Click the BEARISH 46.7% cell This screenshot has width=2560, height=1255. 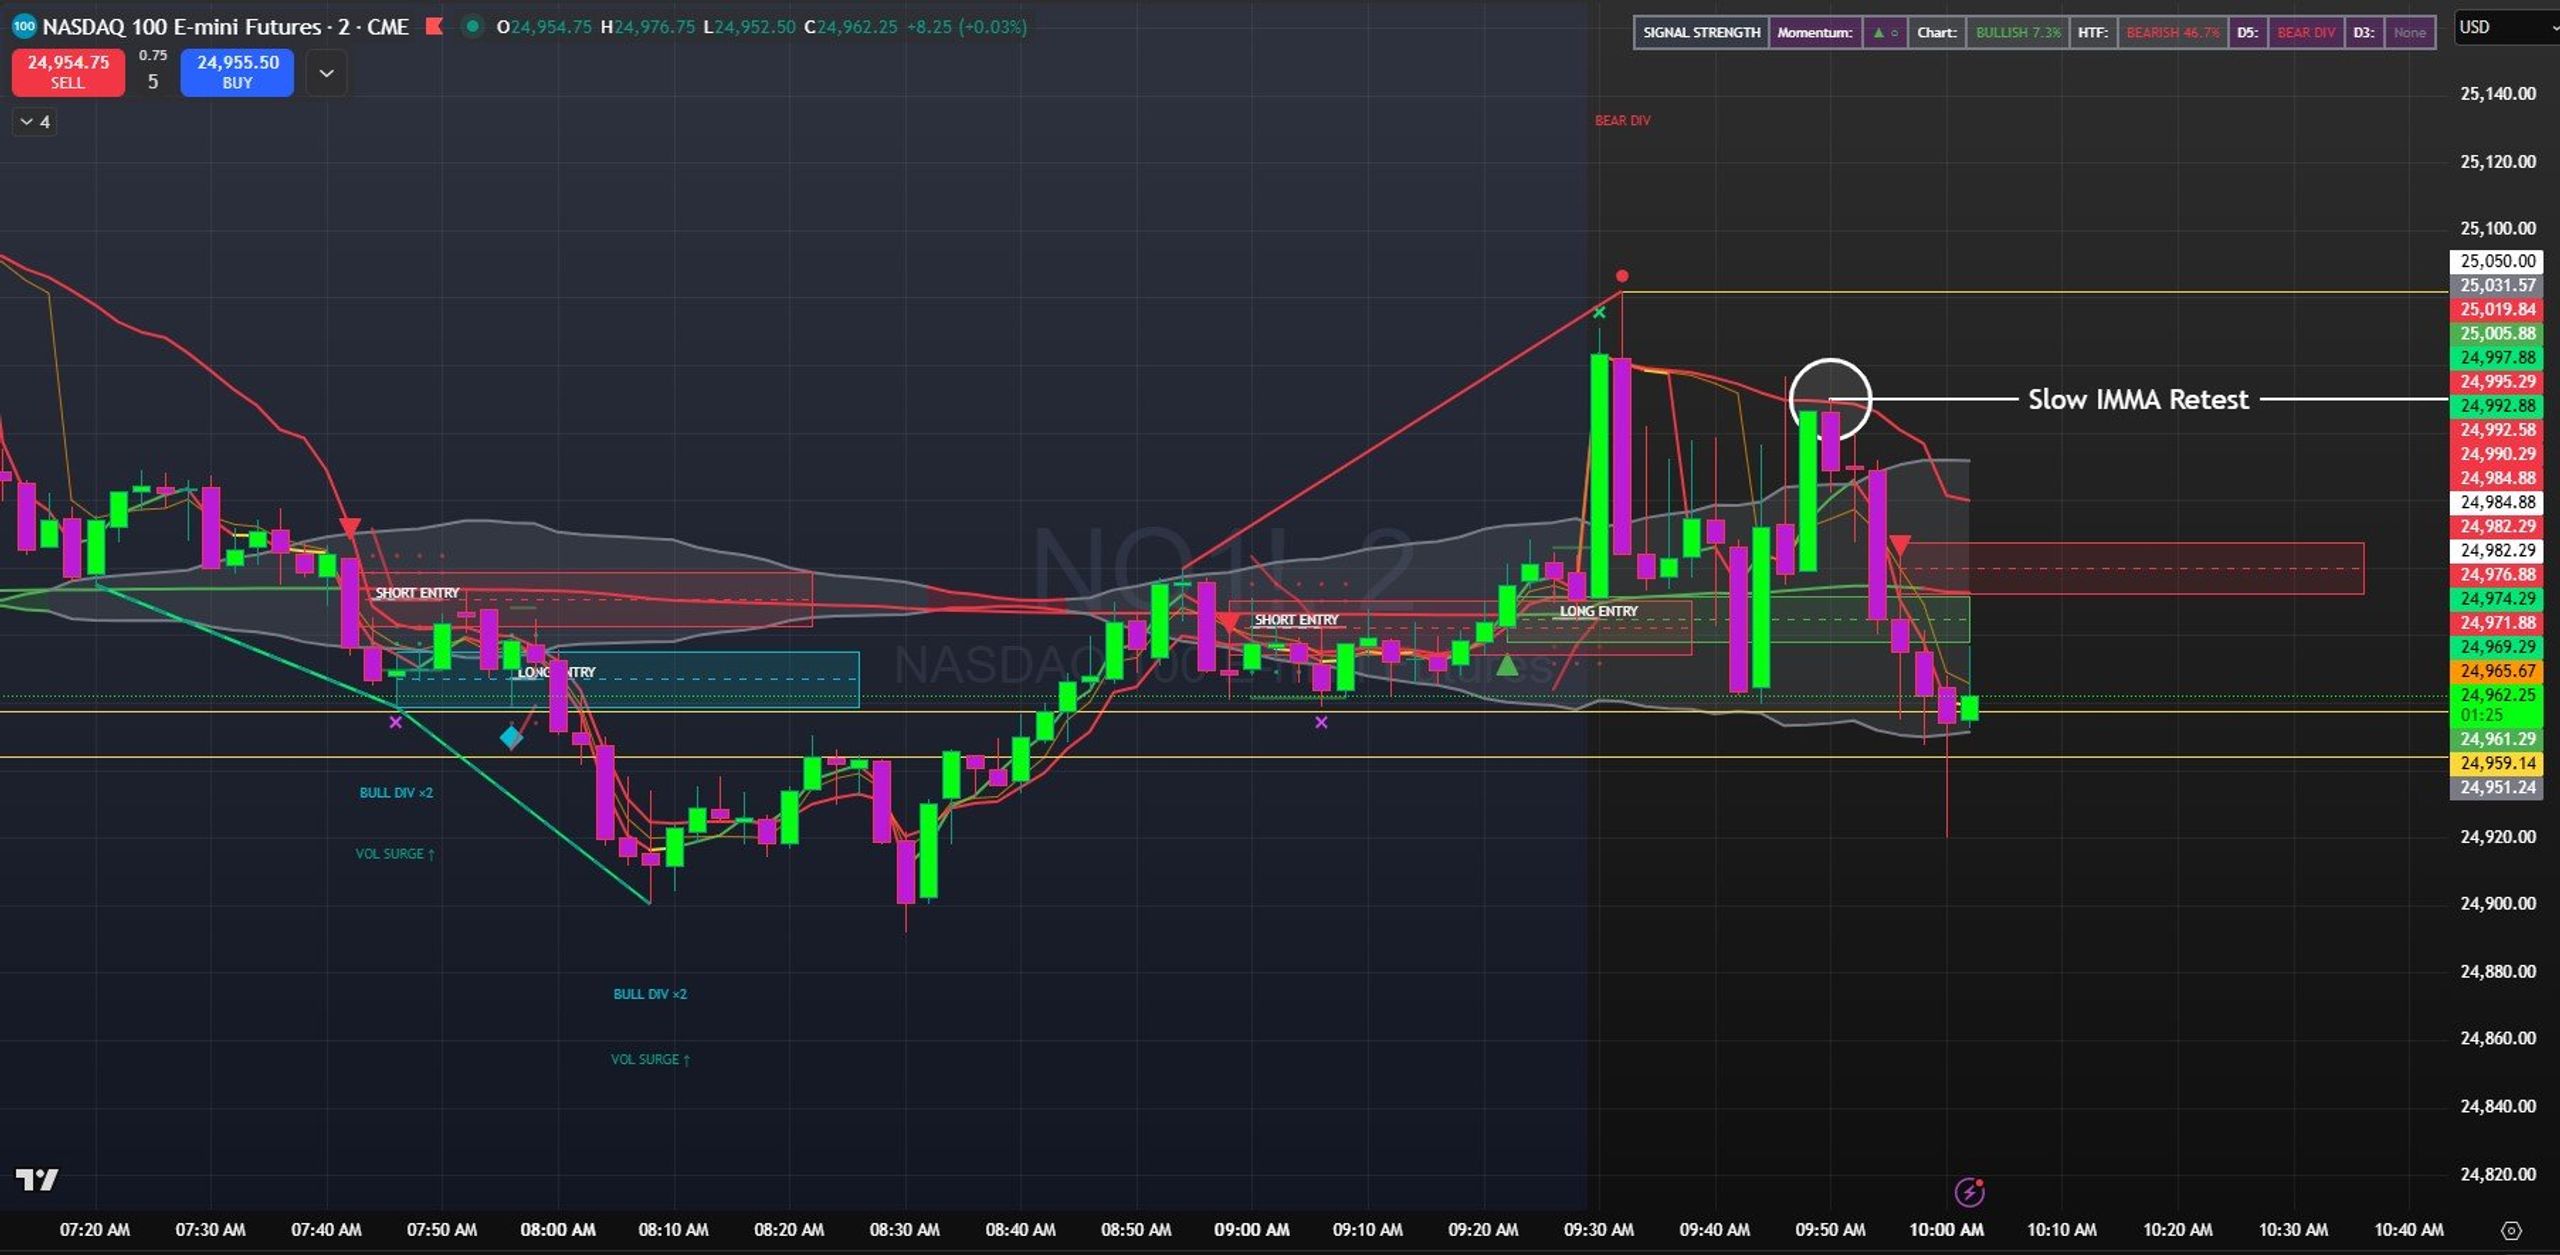(x=2172, y=32)
